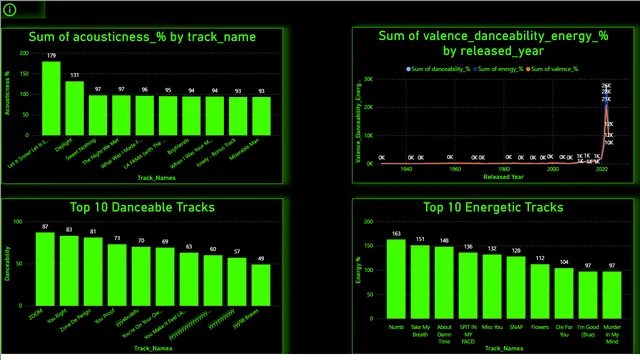This screenshot has width=640, height=360.
Task: Click the 1980 tick on the Released Year axis
Action: (504, 169)
